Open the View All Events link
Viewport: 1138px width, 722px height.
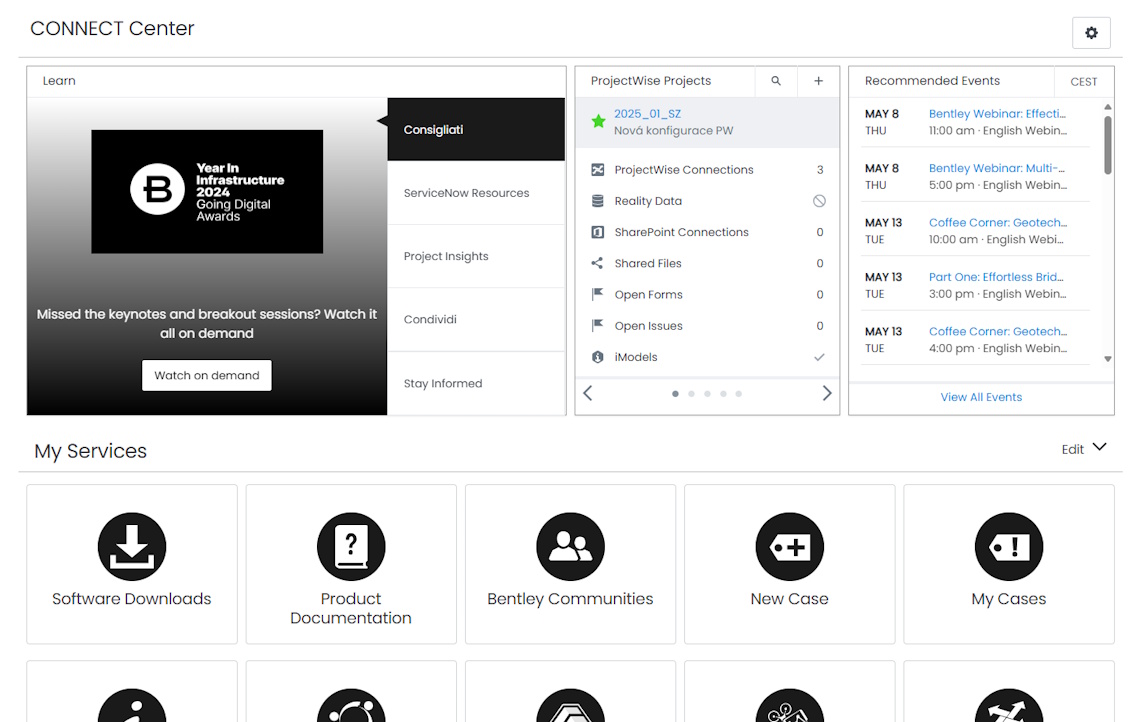[981, 397]
